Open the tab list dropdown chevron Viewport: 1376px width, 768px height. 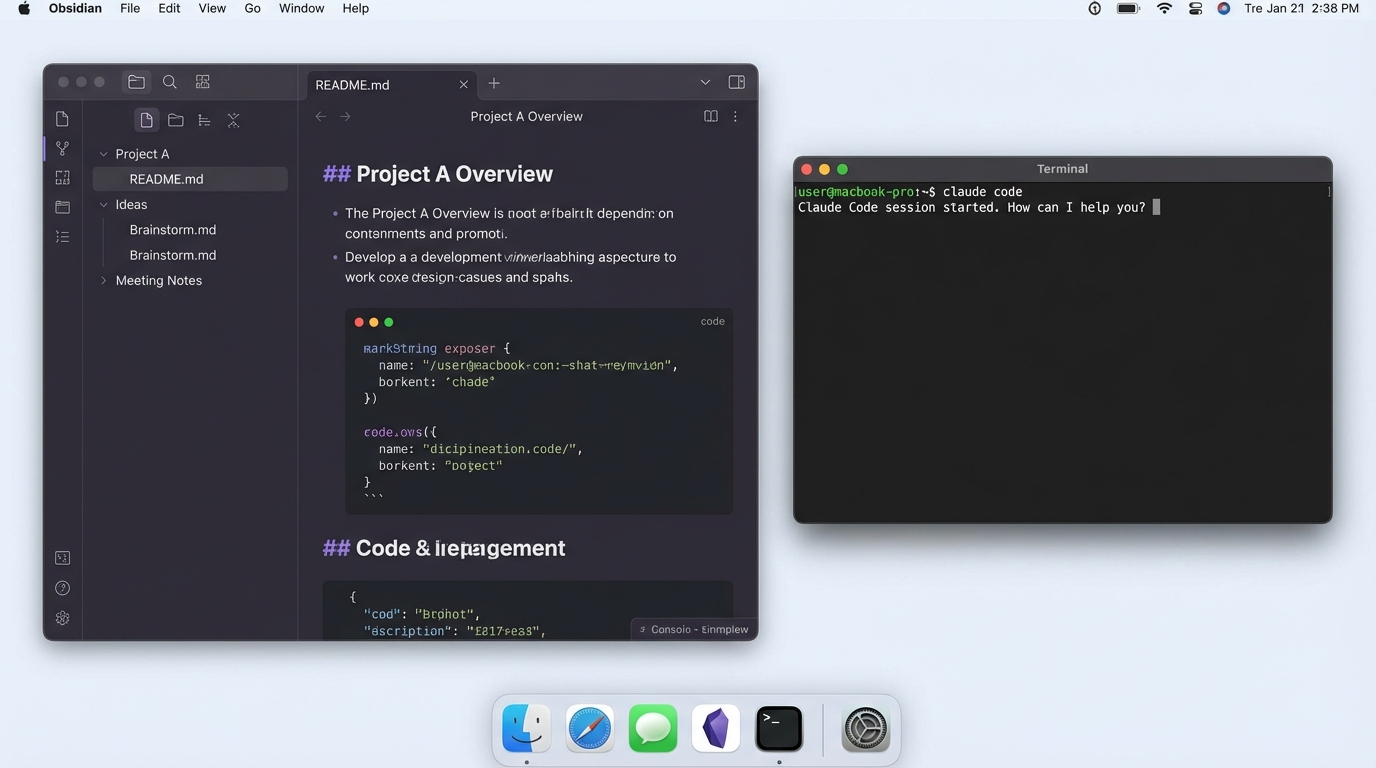pos(705,82)
